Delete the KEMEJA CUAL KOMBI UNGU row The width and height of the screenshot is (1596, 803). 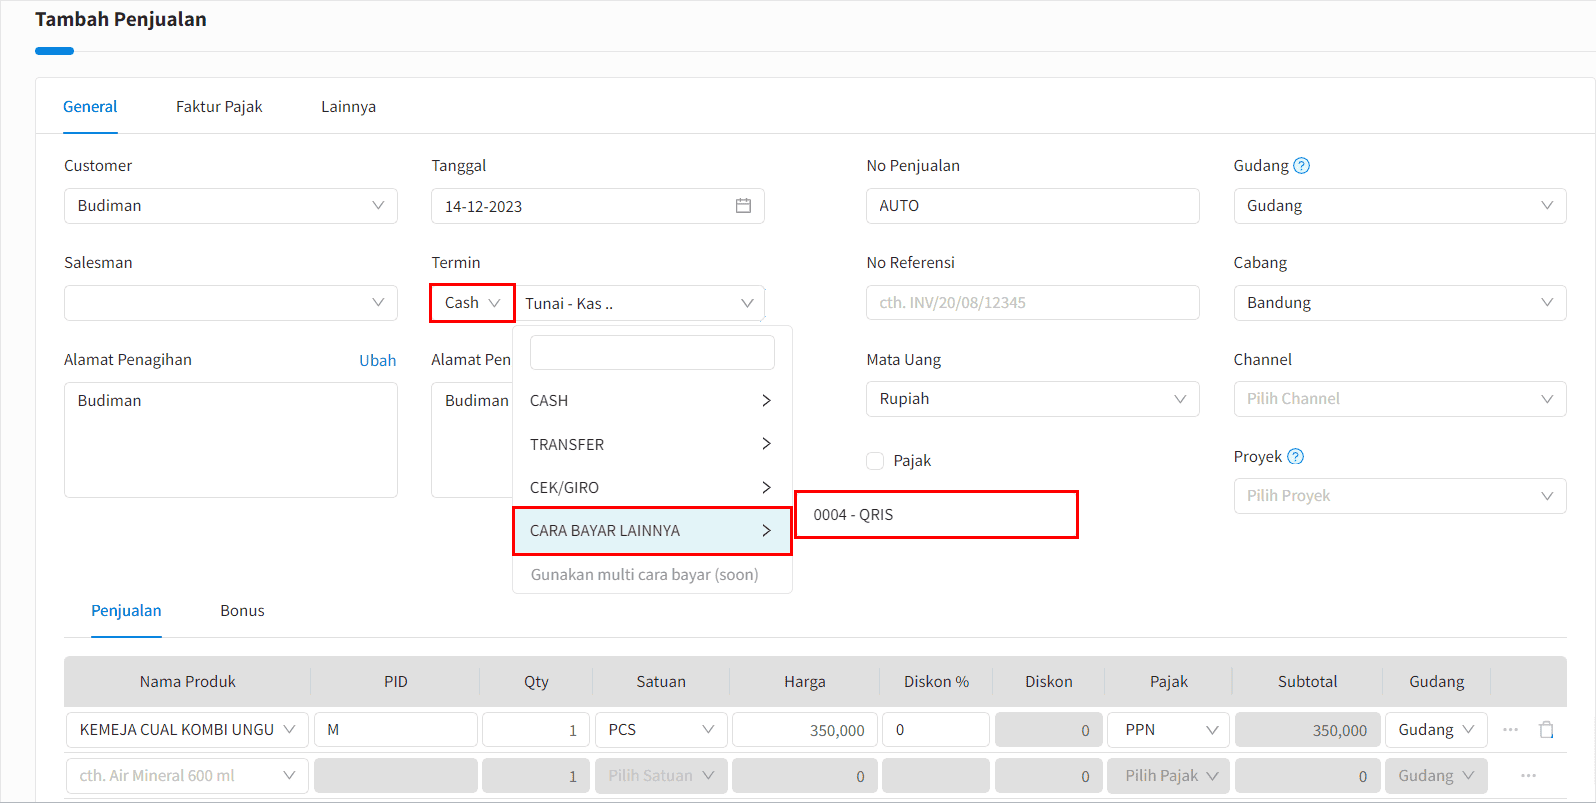(x=1546, y=730)
